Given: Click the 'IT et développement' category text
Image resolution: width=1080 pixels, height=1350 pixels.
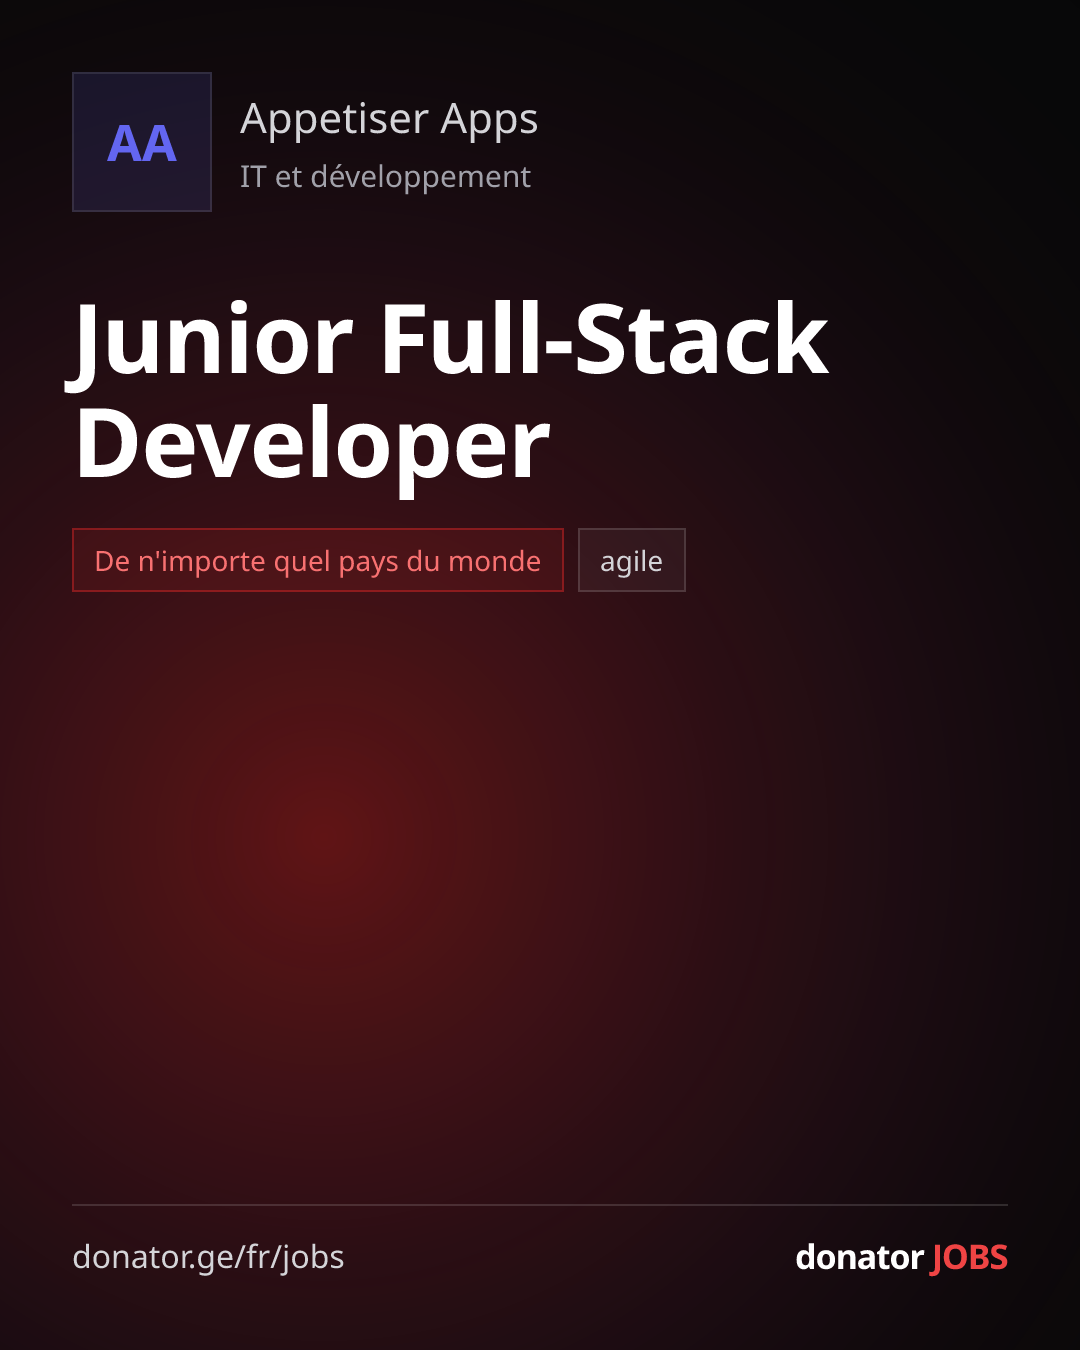Looking at the screenshot, I should 385,177.
